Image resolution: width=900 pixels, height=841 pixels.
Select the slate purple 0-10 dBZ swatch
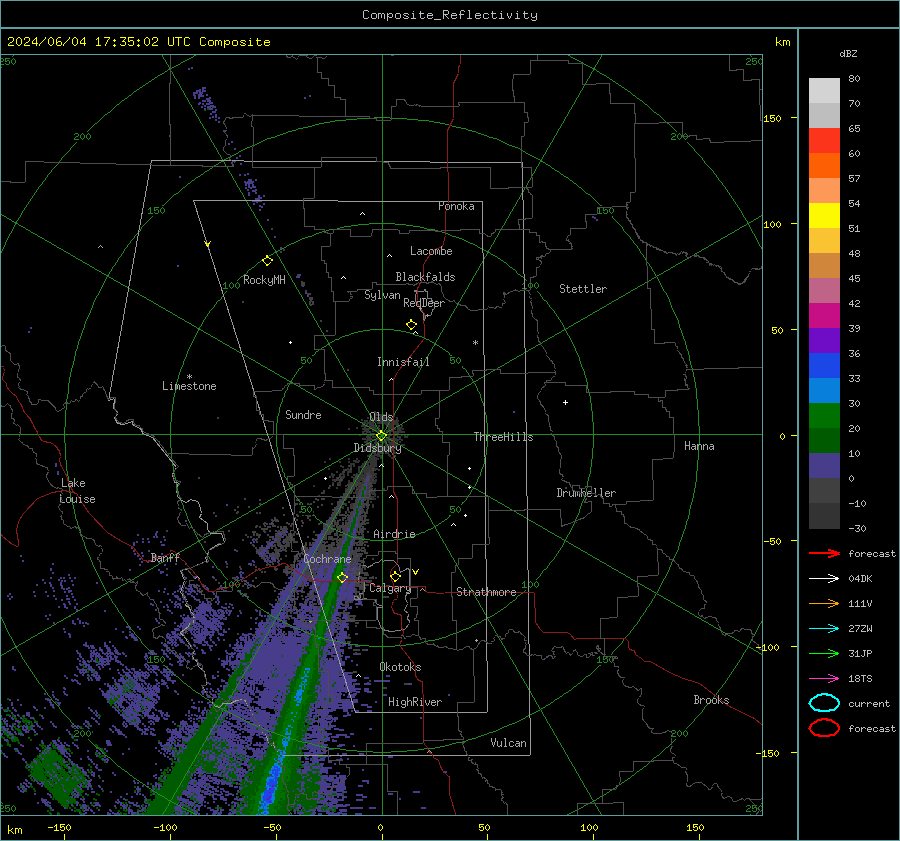click(x=824, y=466)
